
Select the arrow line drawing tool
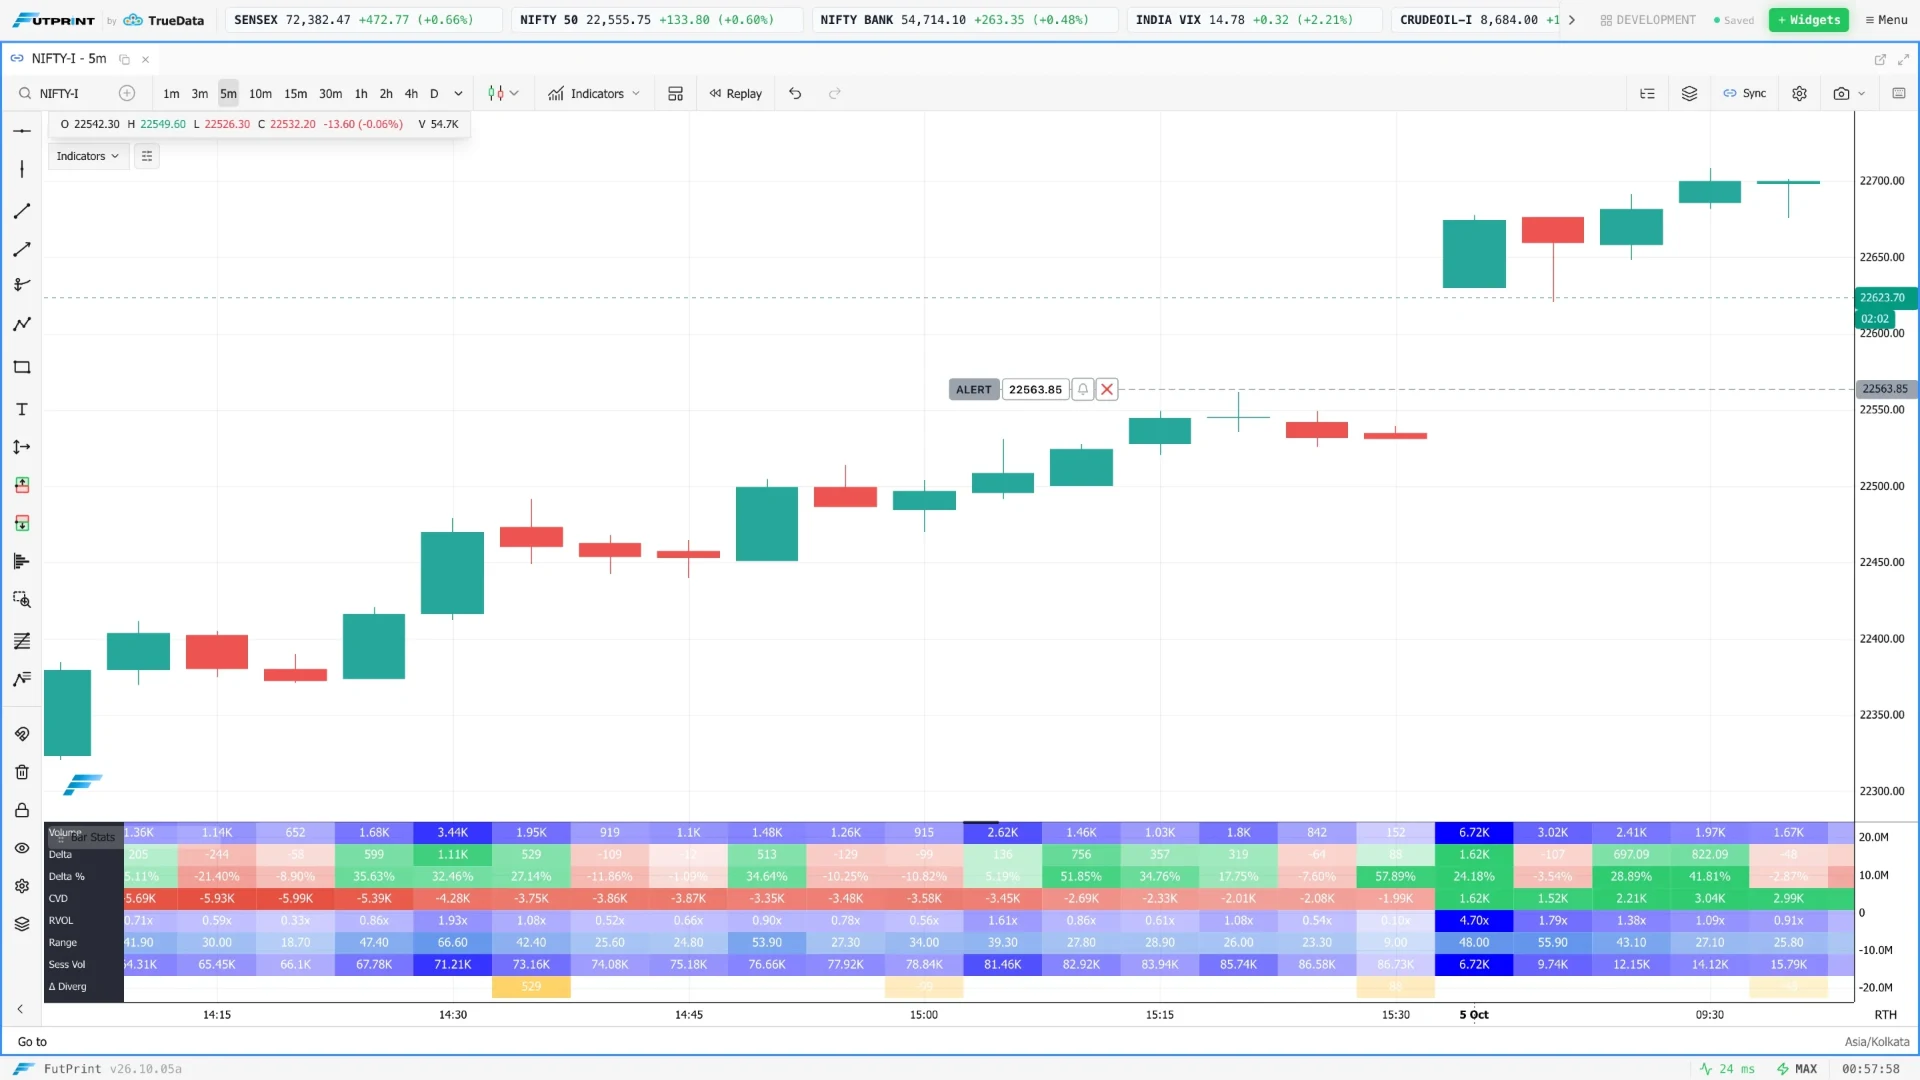click(x=22, y=249)
